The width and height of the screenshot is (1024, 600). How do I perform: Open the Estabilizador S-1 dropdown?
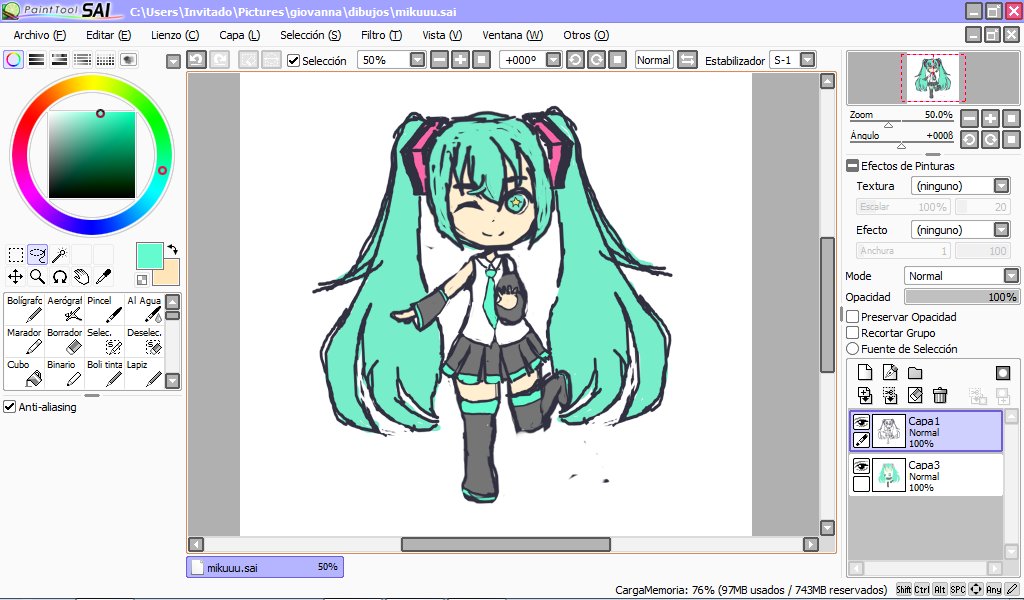coord(808,60)
